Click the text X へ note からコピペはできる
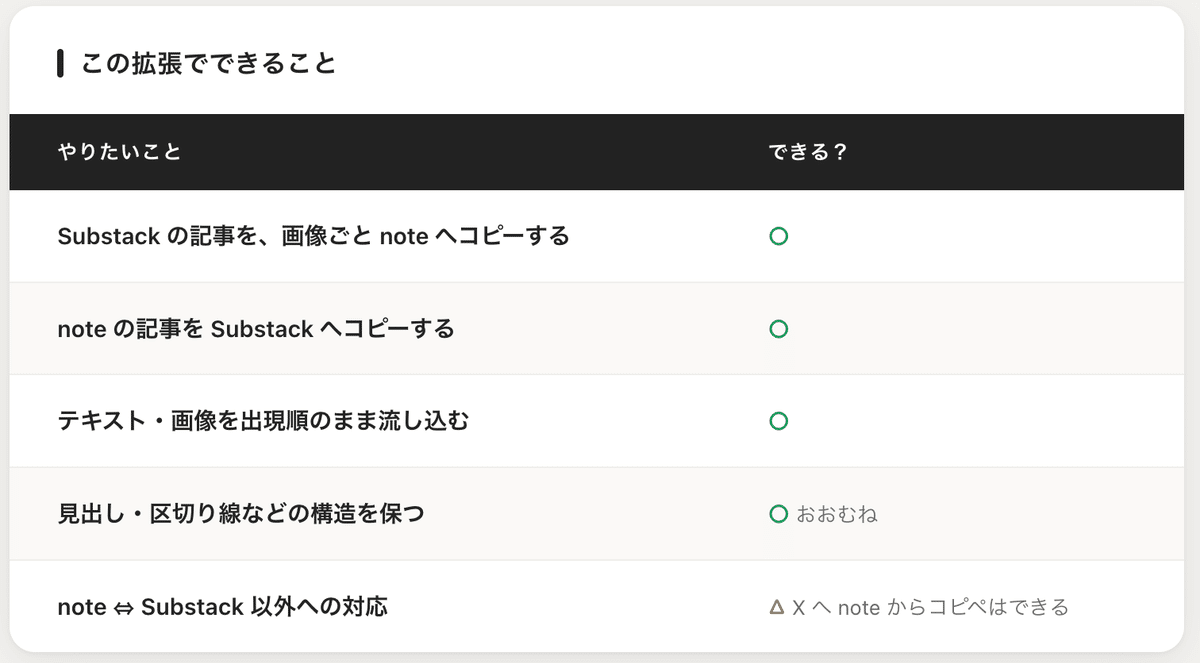The image size is (1200, 663). click(930, 607)
